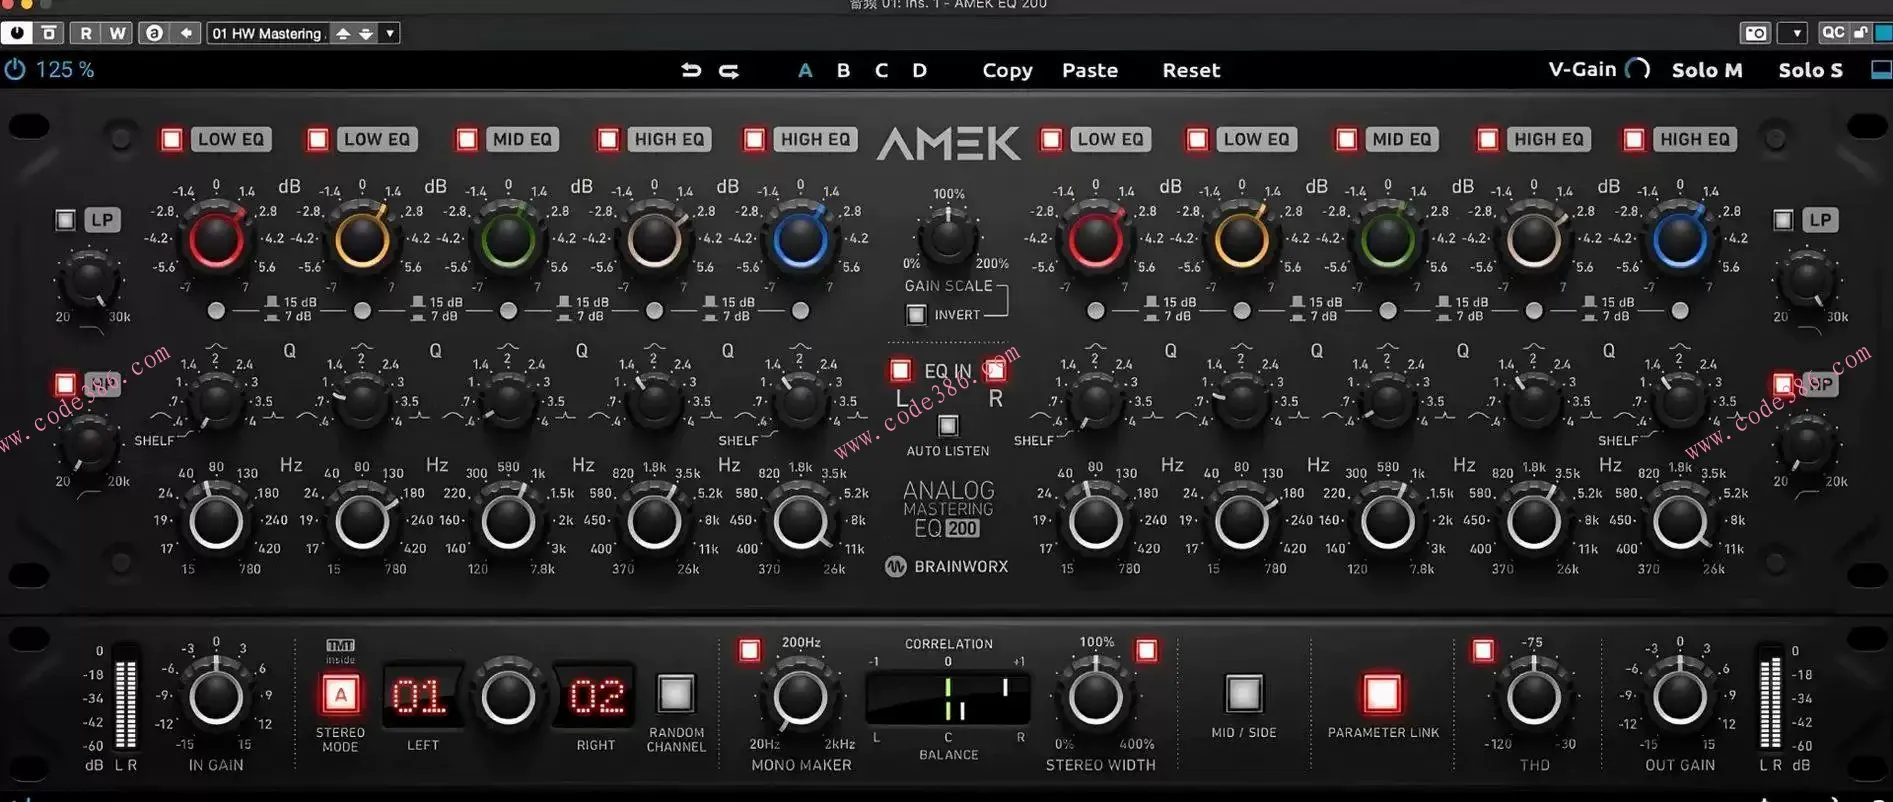
Task: Click the green-ringed right MID EQ gain knob
Action: (x=1387, y=240)
